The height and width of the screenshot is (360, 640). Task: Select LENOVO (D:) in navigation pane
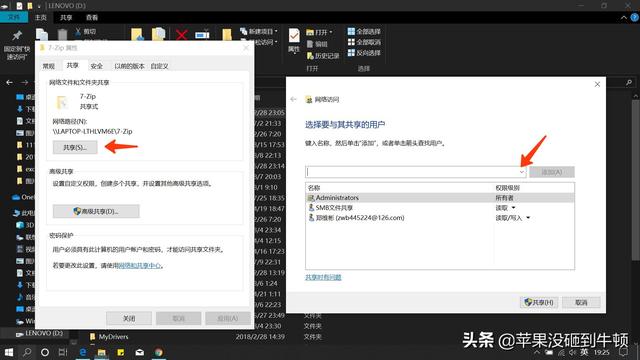(39, 333)
